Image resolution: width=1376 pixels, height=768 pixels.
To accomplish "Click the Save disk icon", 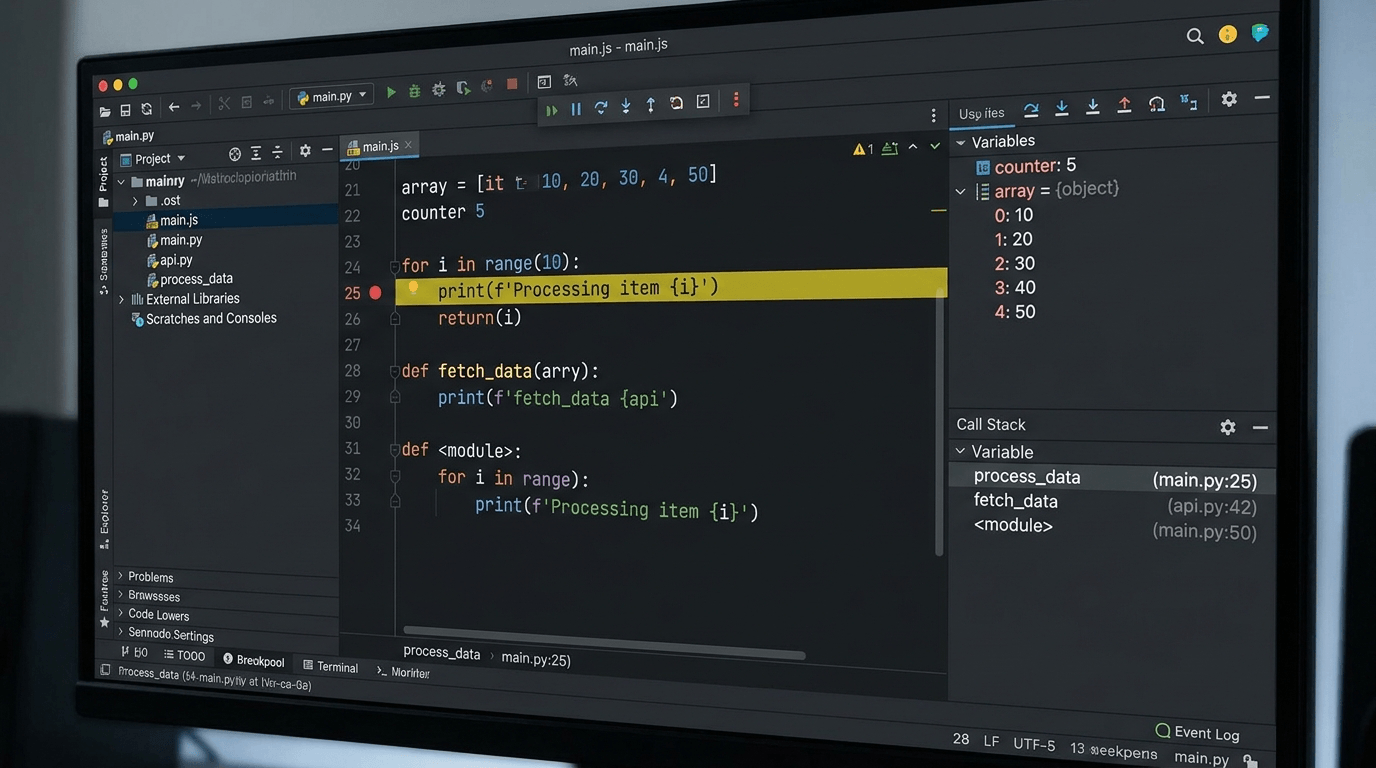I will [x=125, y=110].
